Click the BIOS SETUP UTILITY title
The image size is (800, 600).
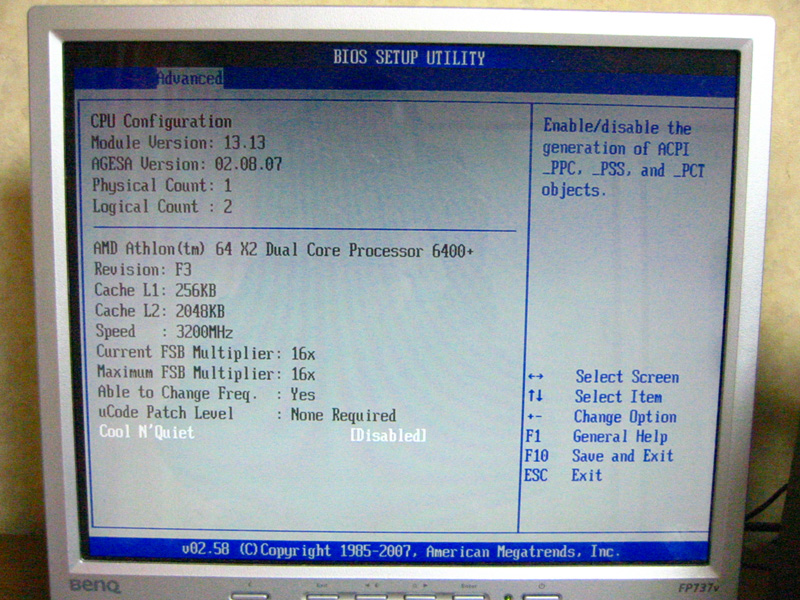coord(409,57)
